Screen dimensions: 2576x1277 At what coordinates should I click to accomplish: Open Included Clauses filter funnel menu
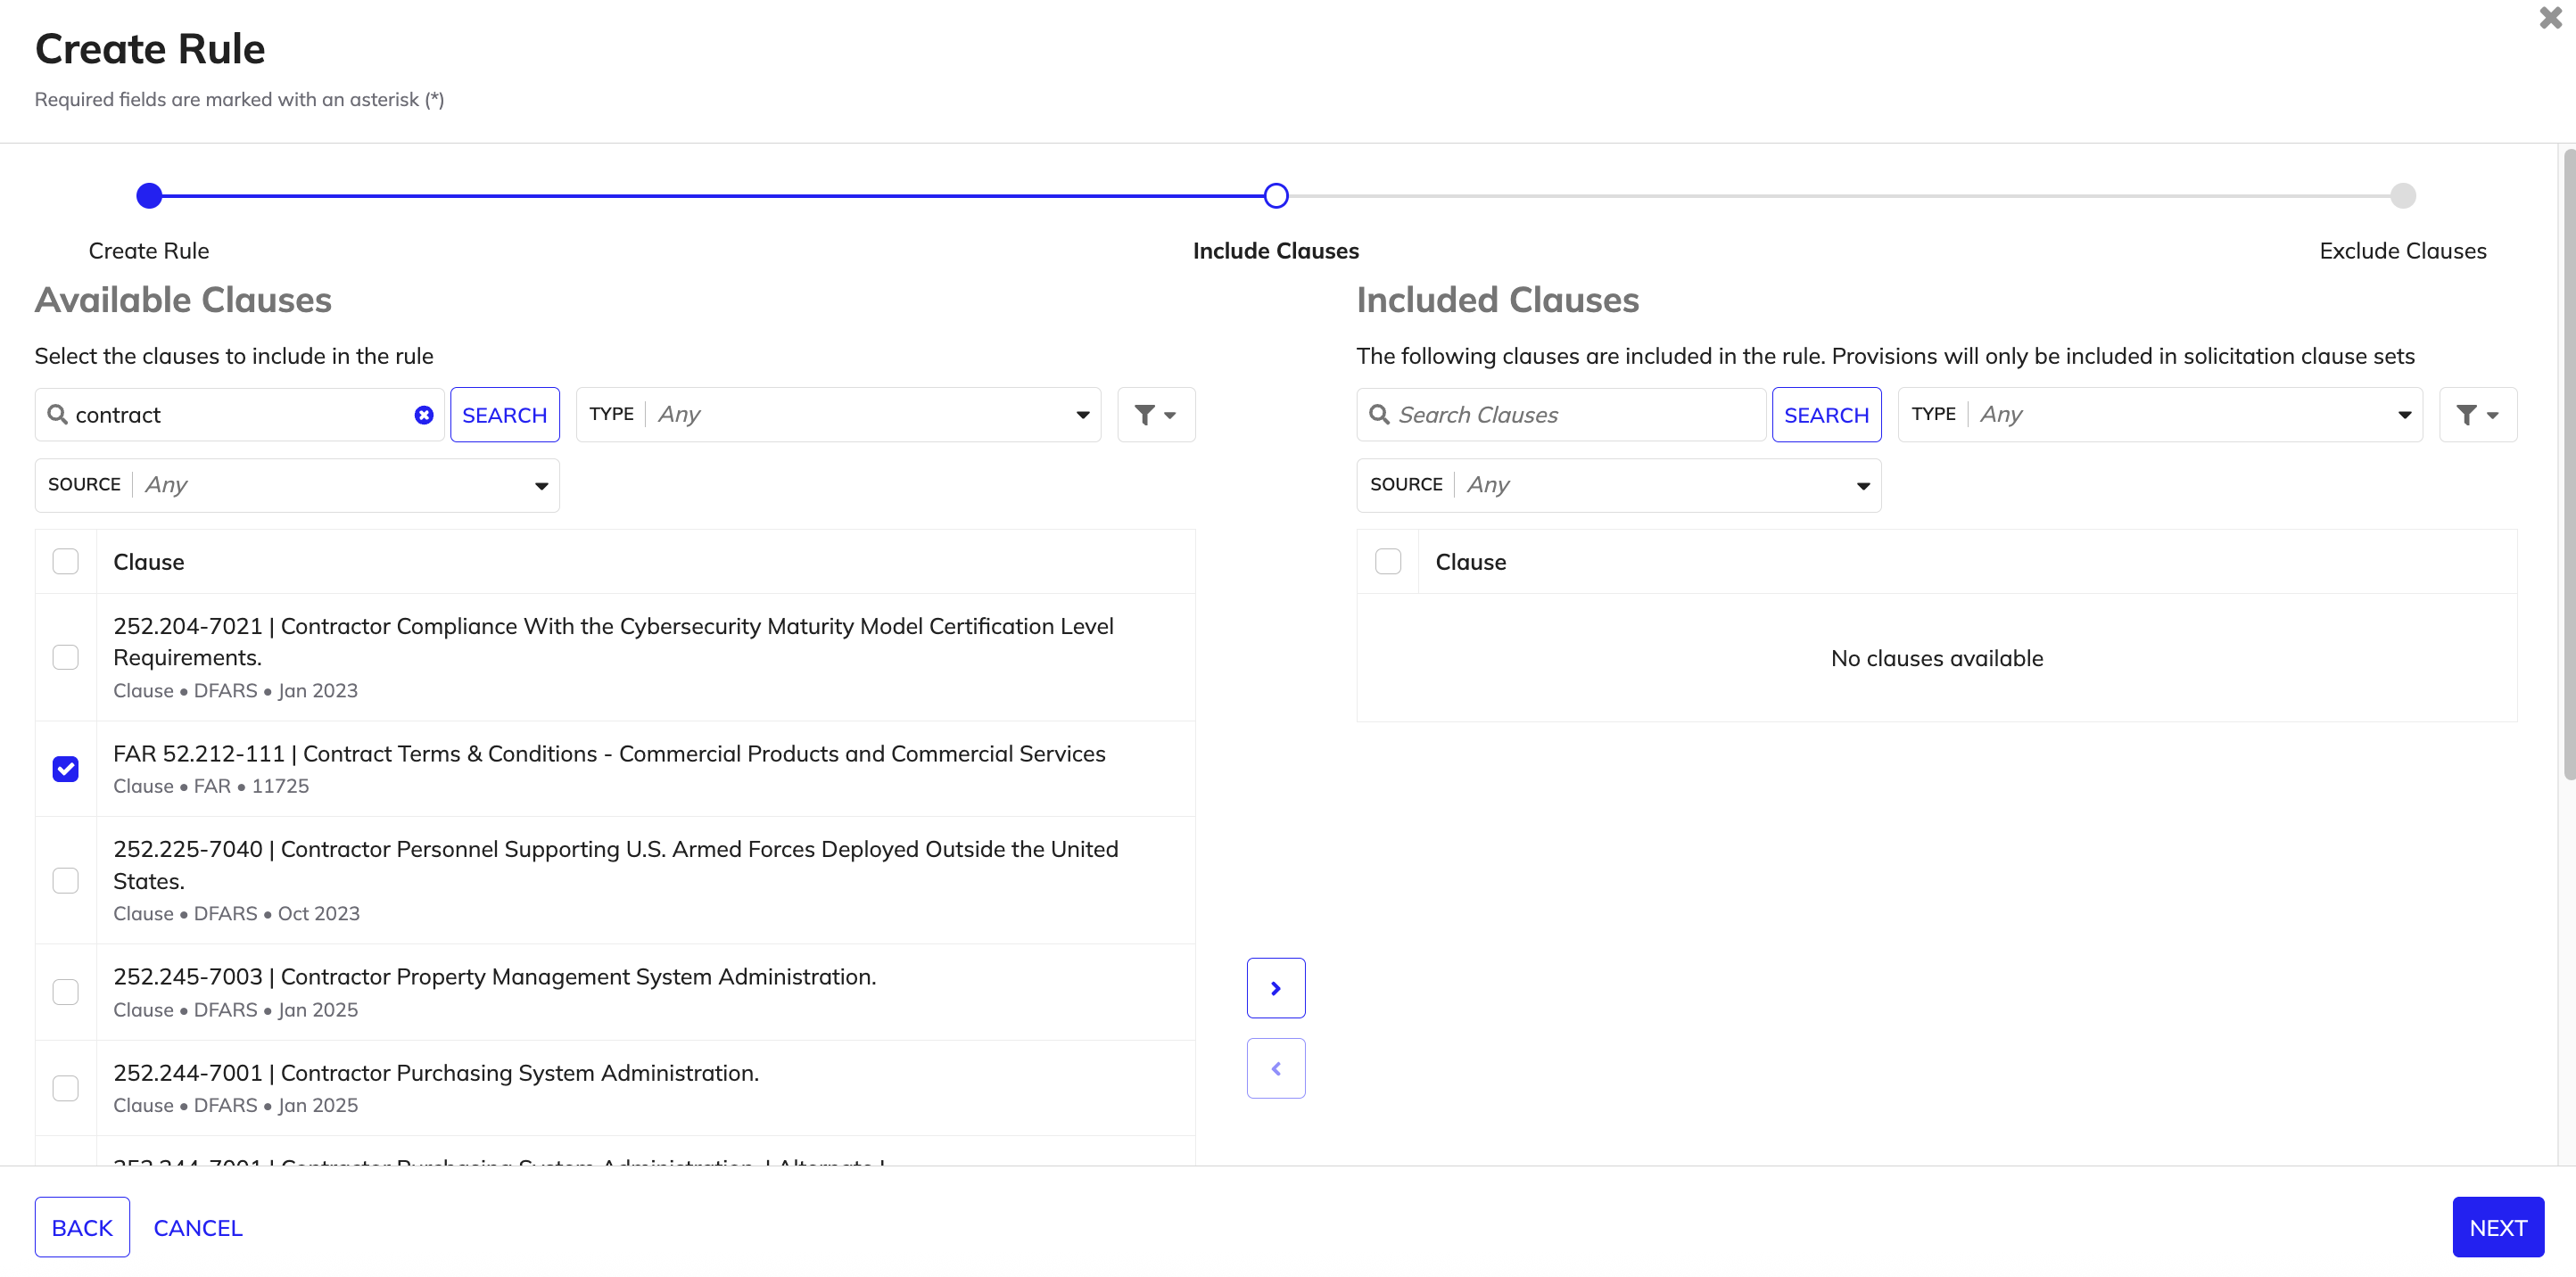pyautogui.click(x=2477, y=415)
